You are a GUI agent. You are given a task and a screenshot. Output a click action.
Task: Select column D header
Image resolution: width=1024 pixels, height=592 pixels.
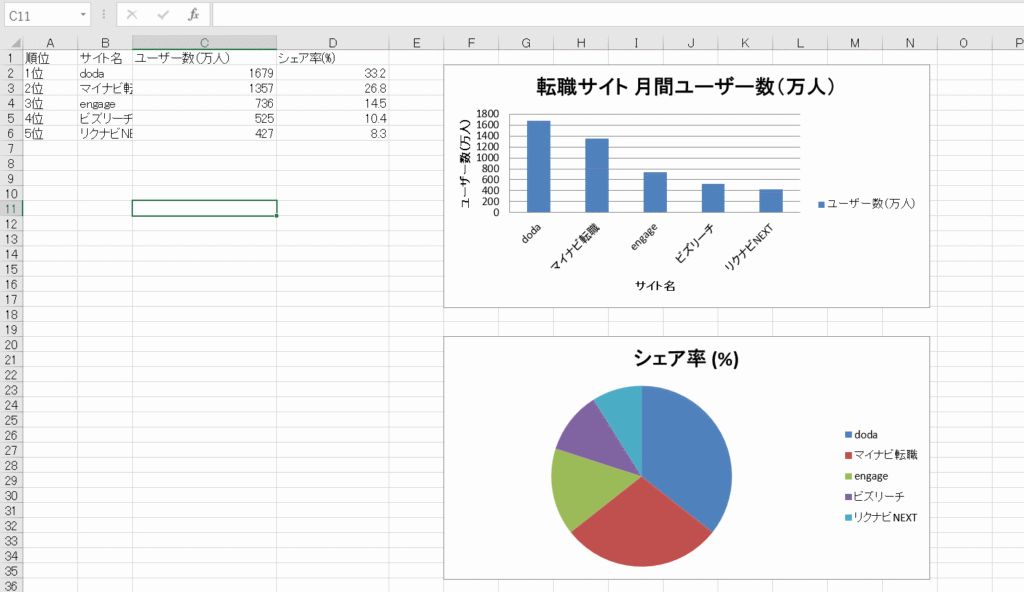(x=332, y=43)
